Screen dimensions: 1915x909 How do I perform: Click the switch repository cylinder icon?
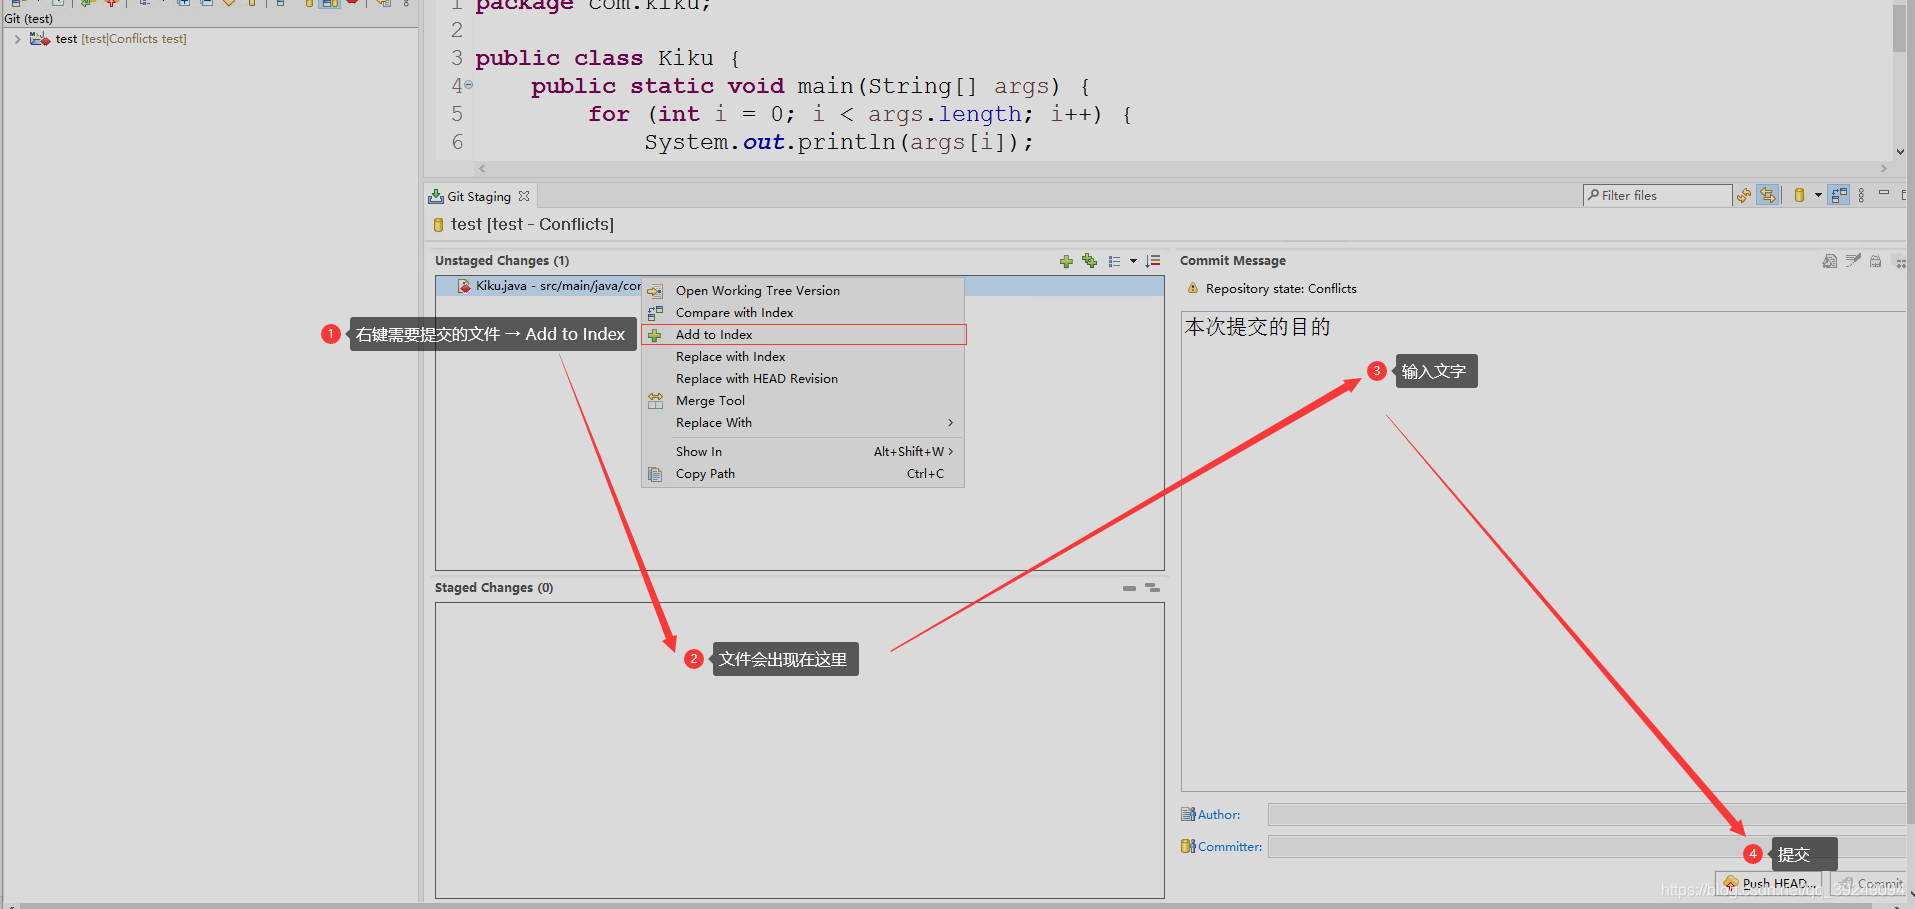pos(1799,196)
